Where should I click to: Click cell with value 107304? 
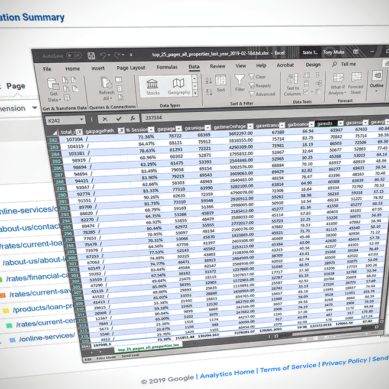click(x=75, y=139)
